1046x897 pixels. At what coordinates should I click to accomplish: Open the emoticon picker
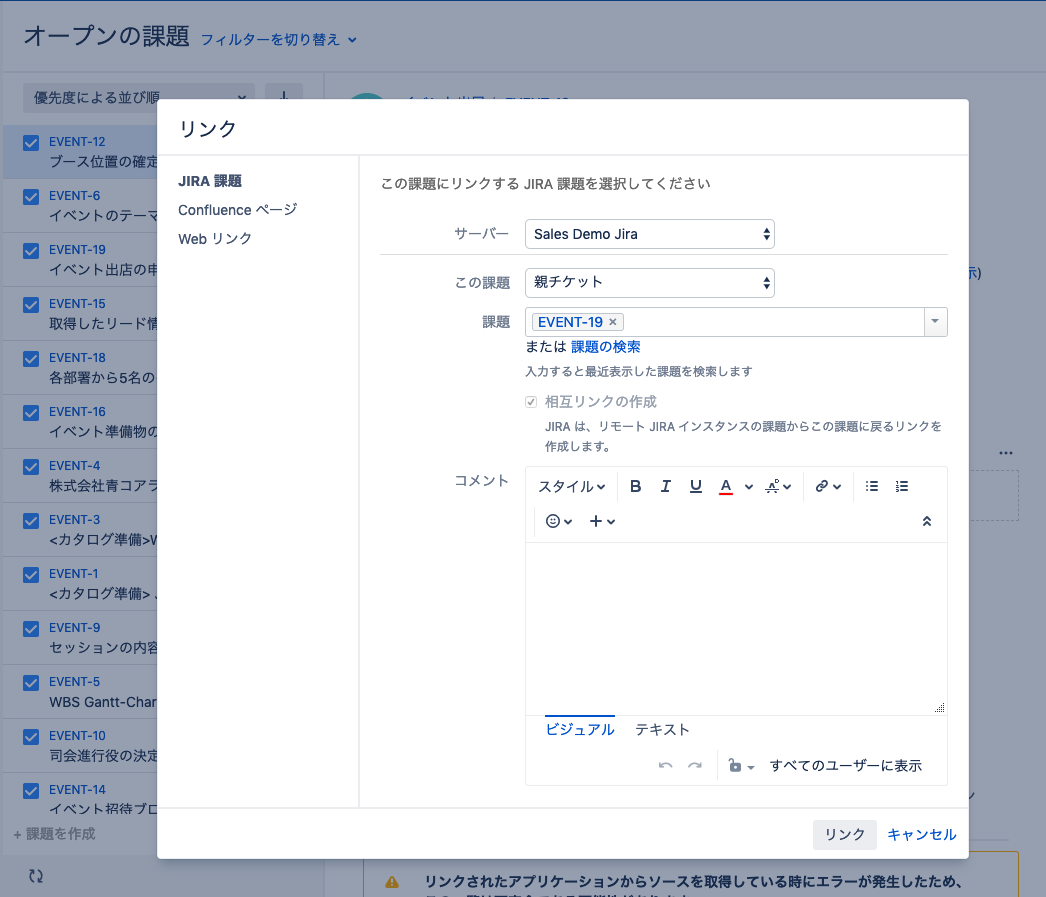[x=558, y=521]
